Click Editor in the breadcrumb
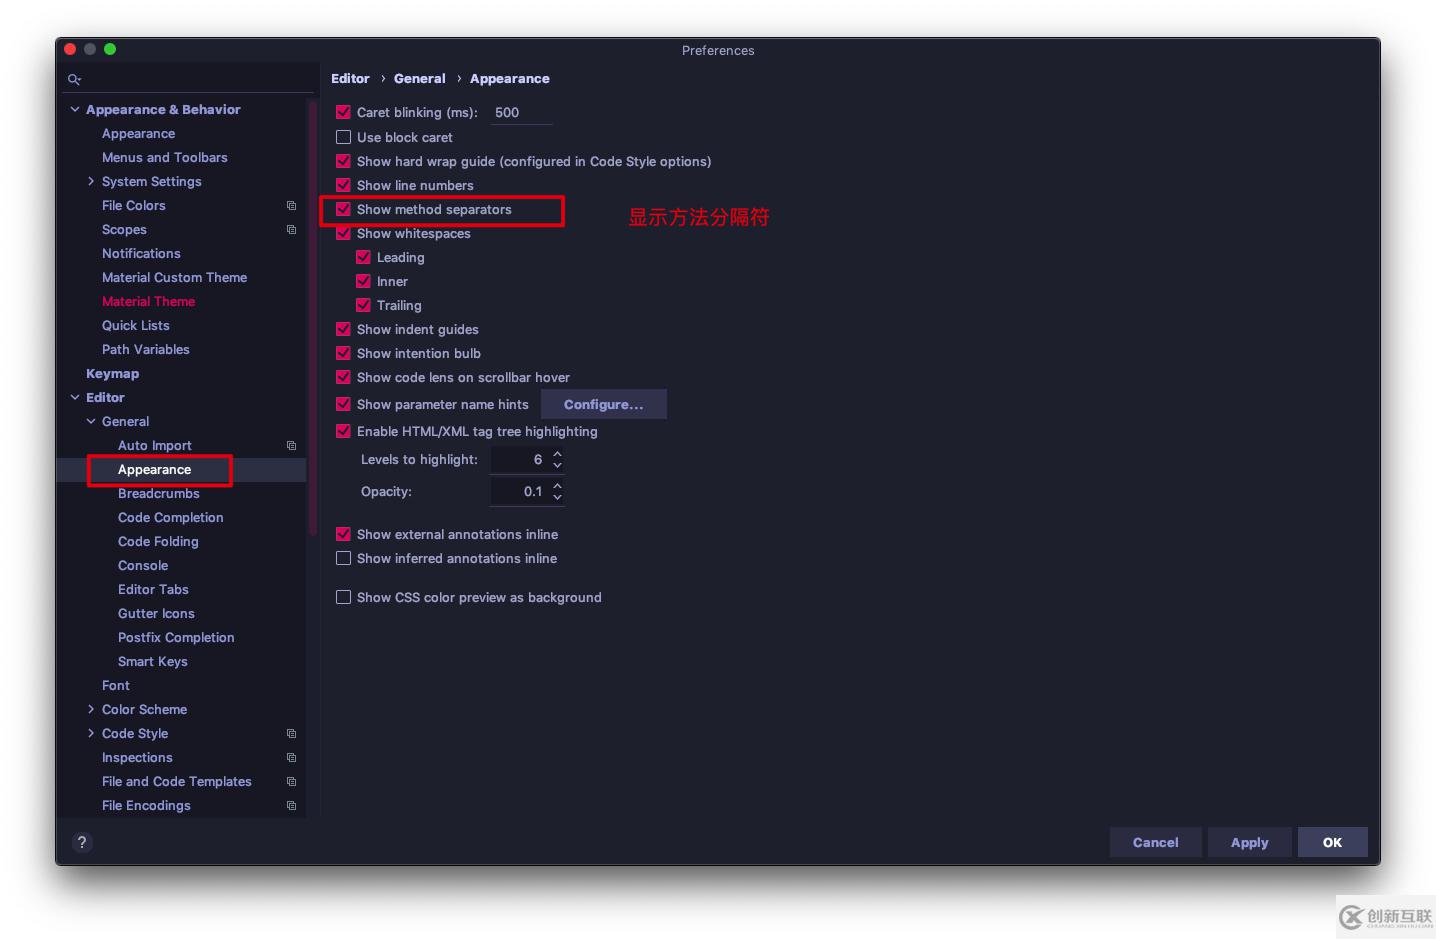Image resolution: width=1436 pixels, height=939 pixels. coord(350,78)
